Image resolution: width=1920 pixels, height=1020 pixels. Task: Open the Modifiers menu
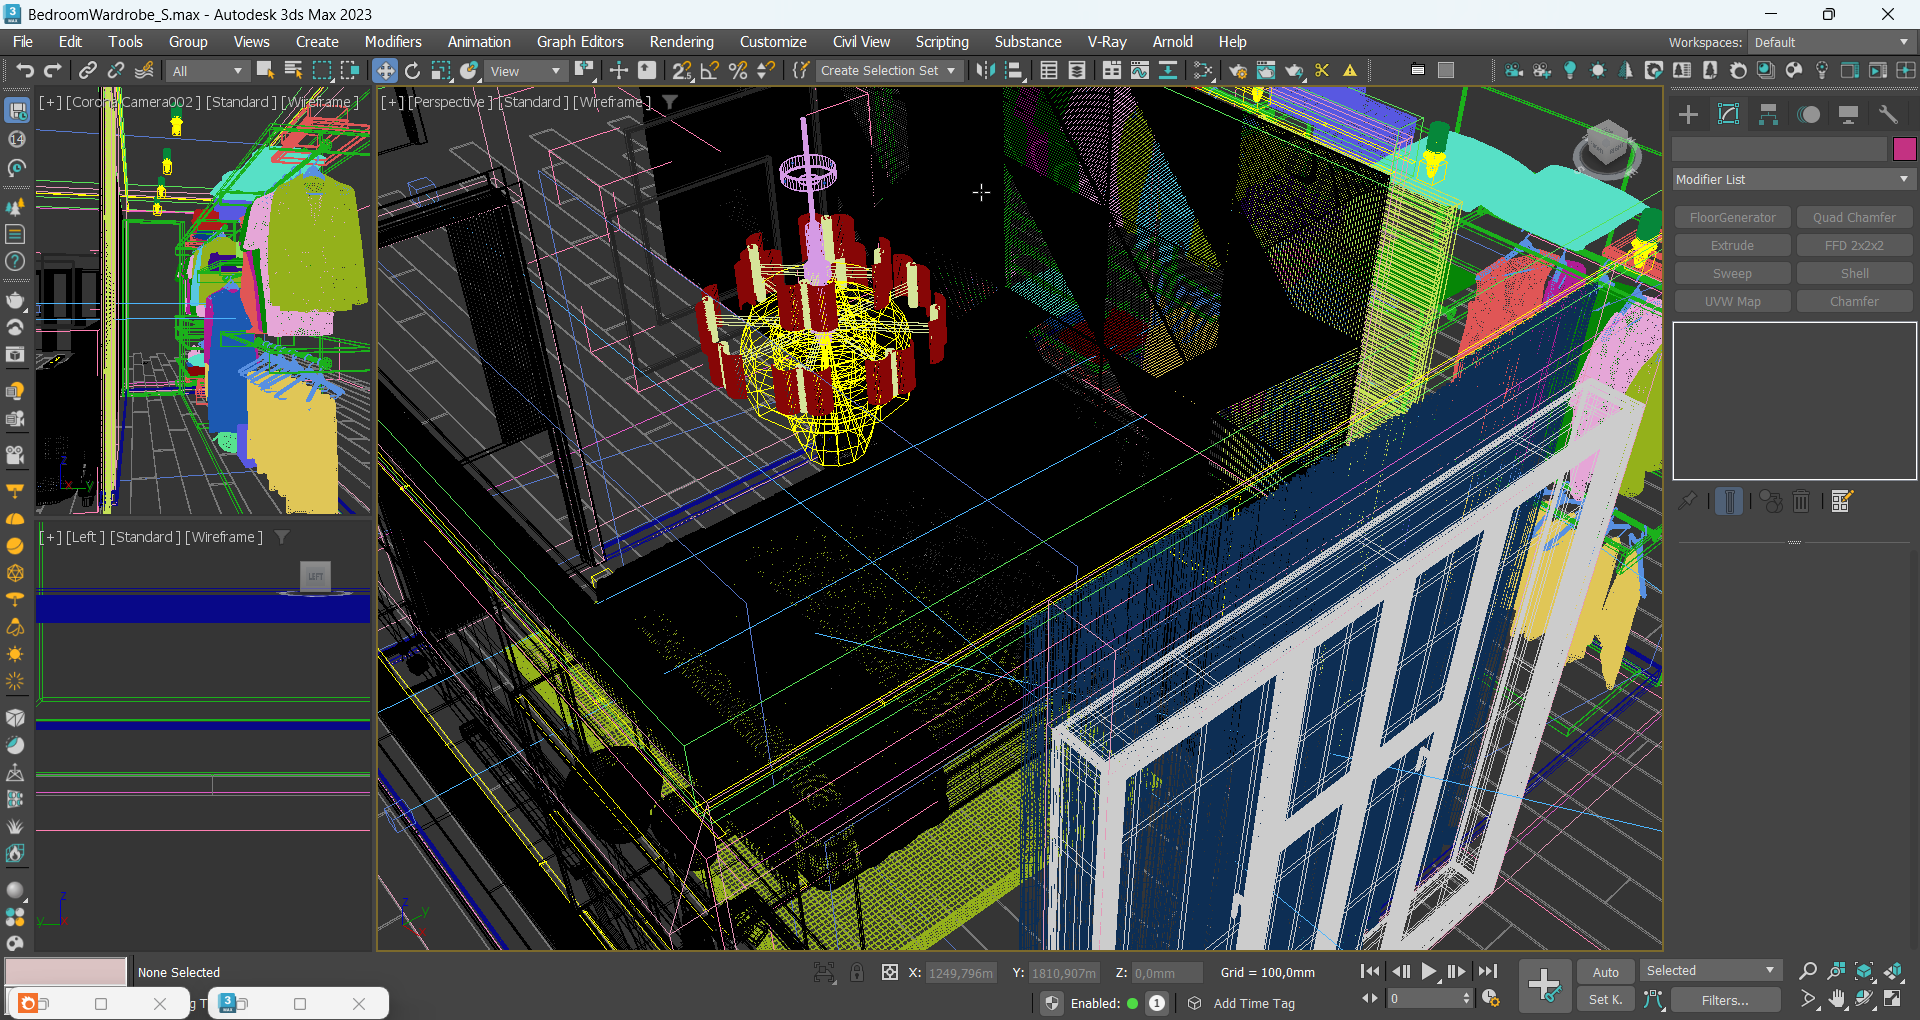(392, 42)
